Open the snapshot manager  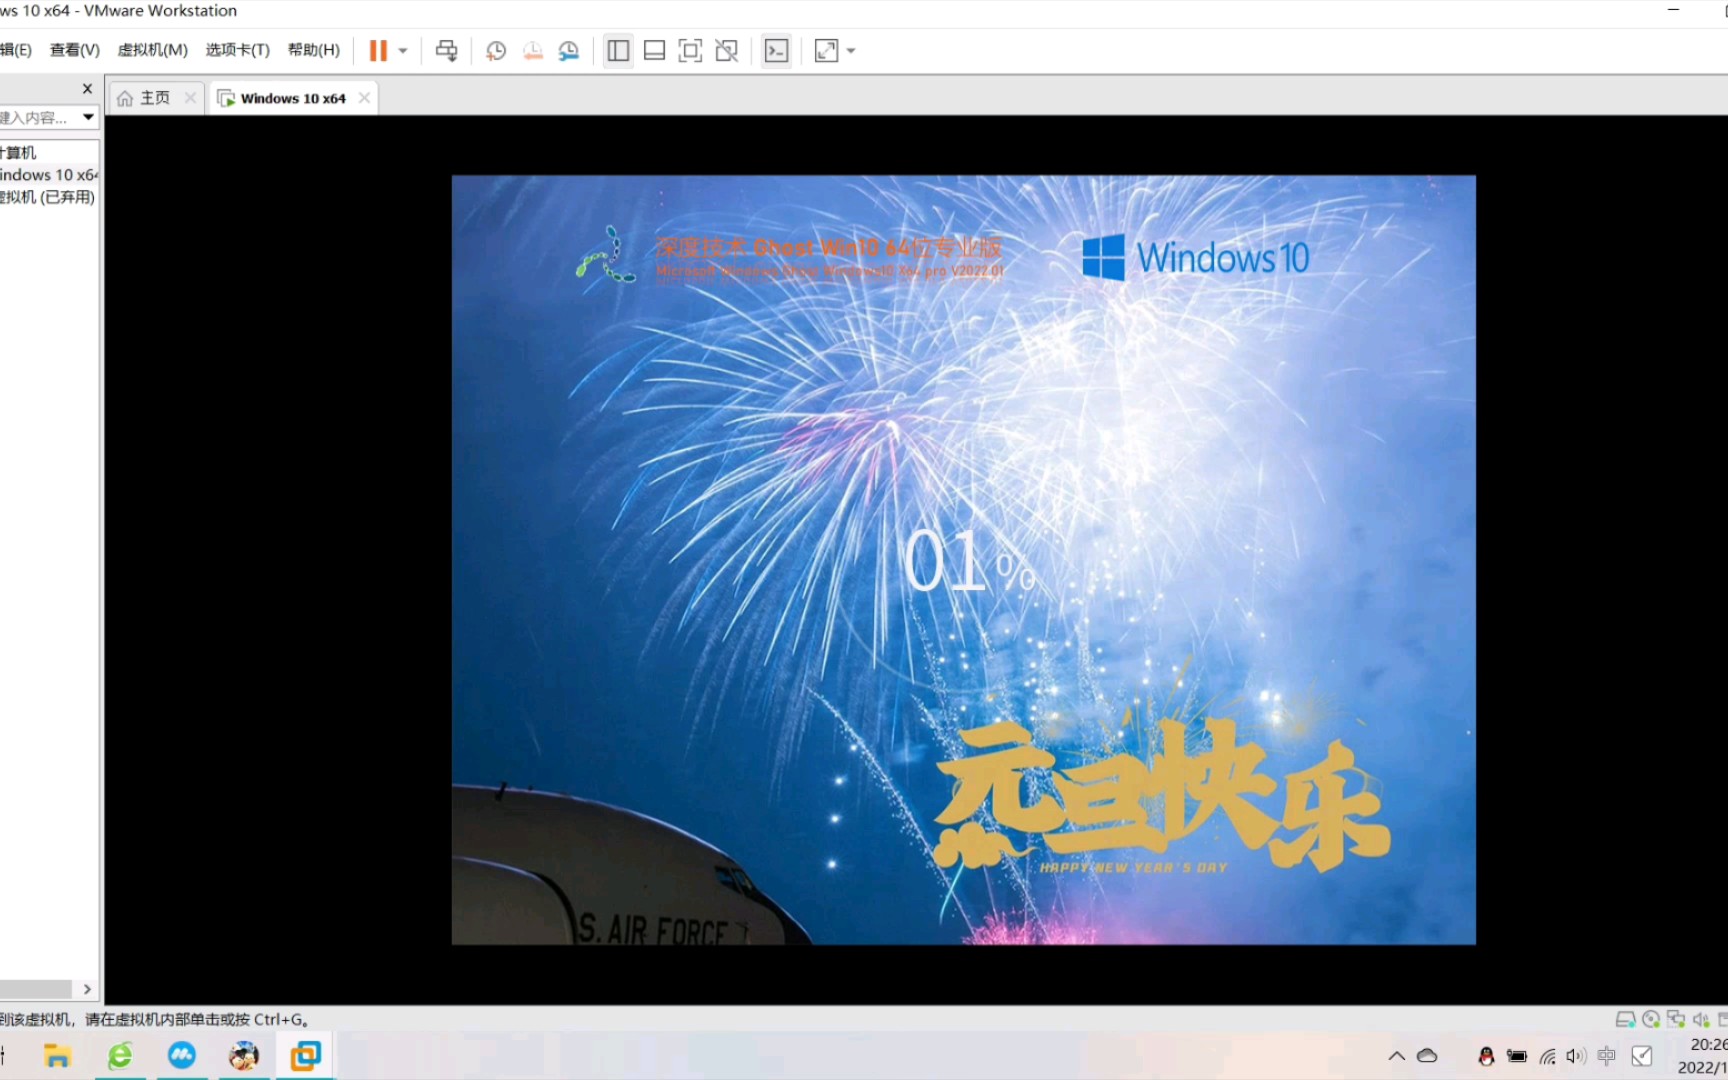(x=569, y=51)
